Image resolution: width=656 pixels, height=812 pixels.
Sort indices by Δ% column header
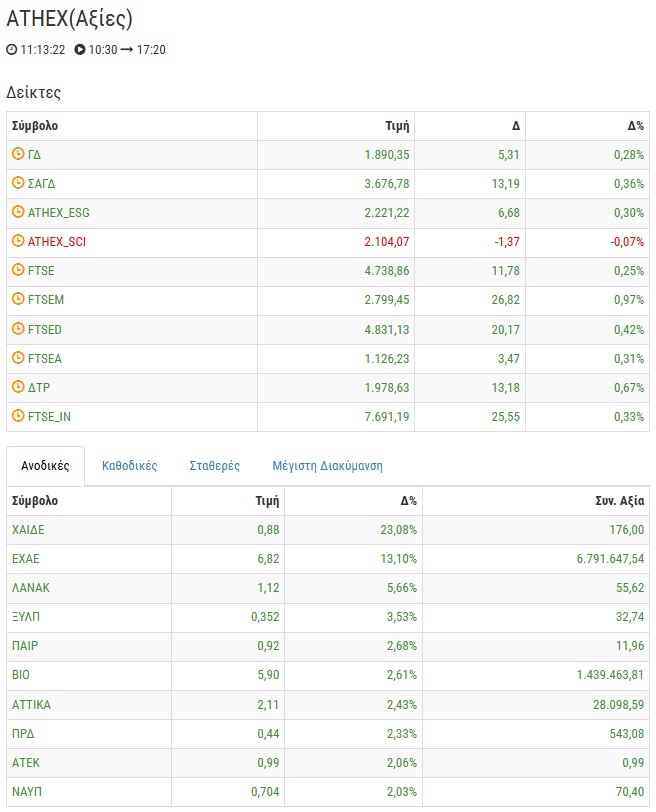[x=635, y=126]
